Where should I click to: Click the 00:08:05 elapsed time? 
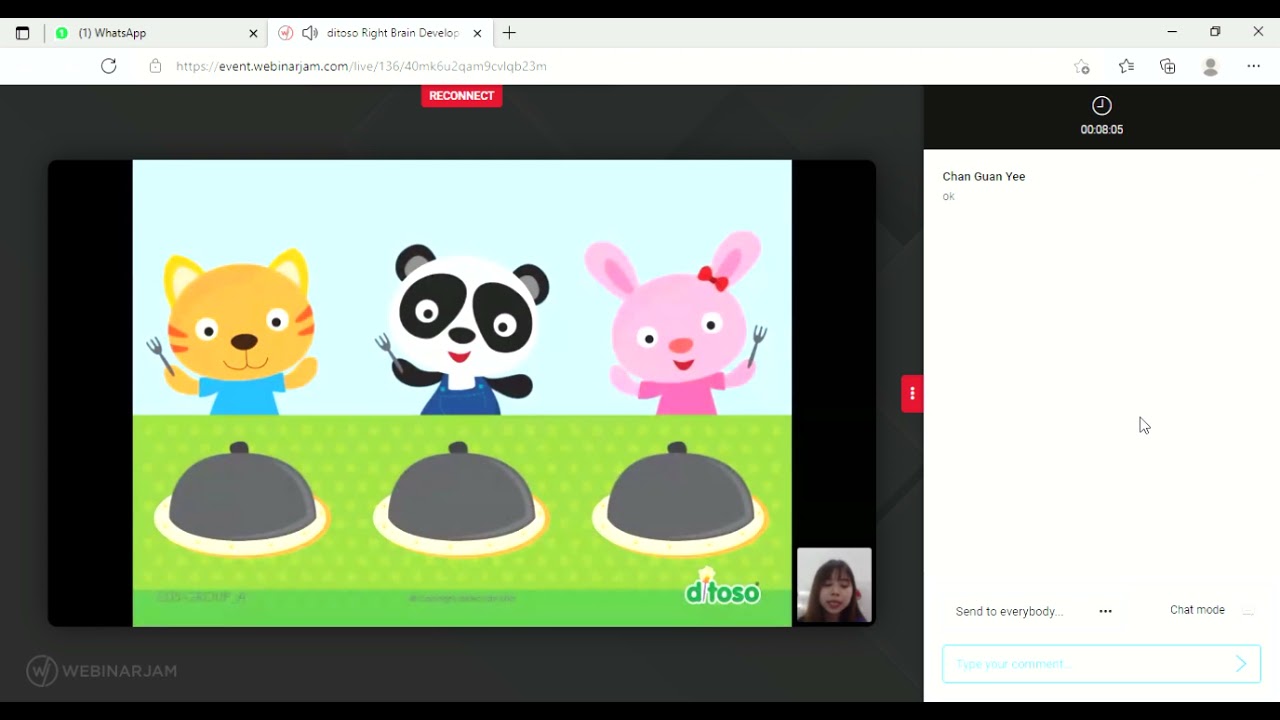tap(1101, 130)
